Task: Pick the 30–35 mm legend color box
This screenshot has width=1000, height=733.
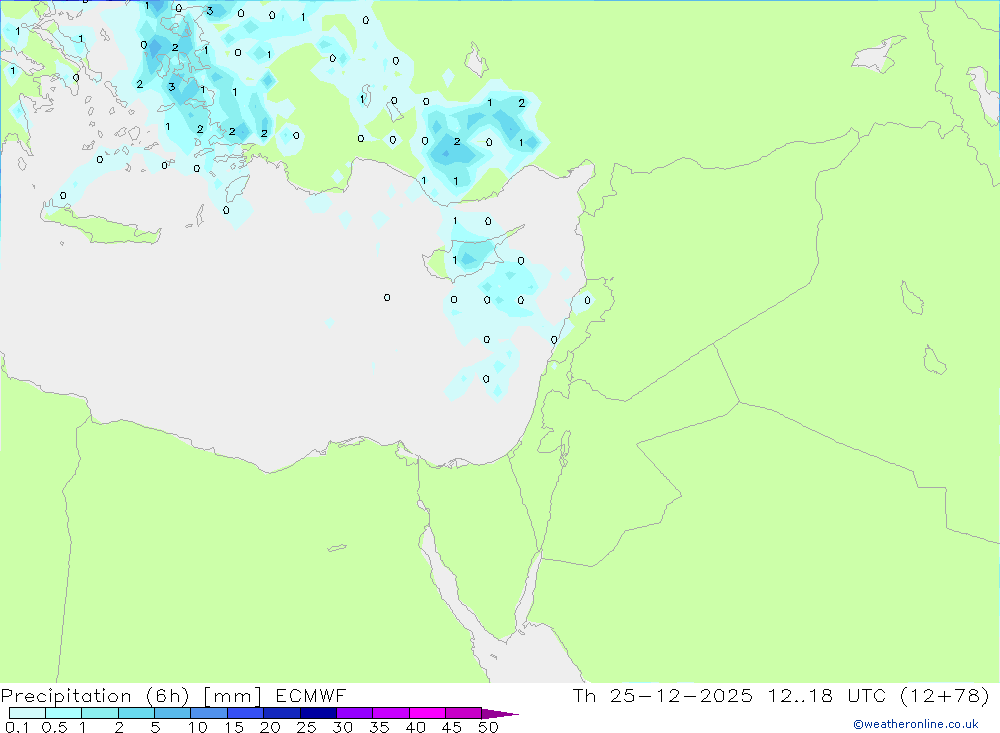Action: (x=355, y=713)
